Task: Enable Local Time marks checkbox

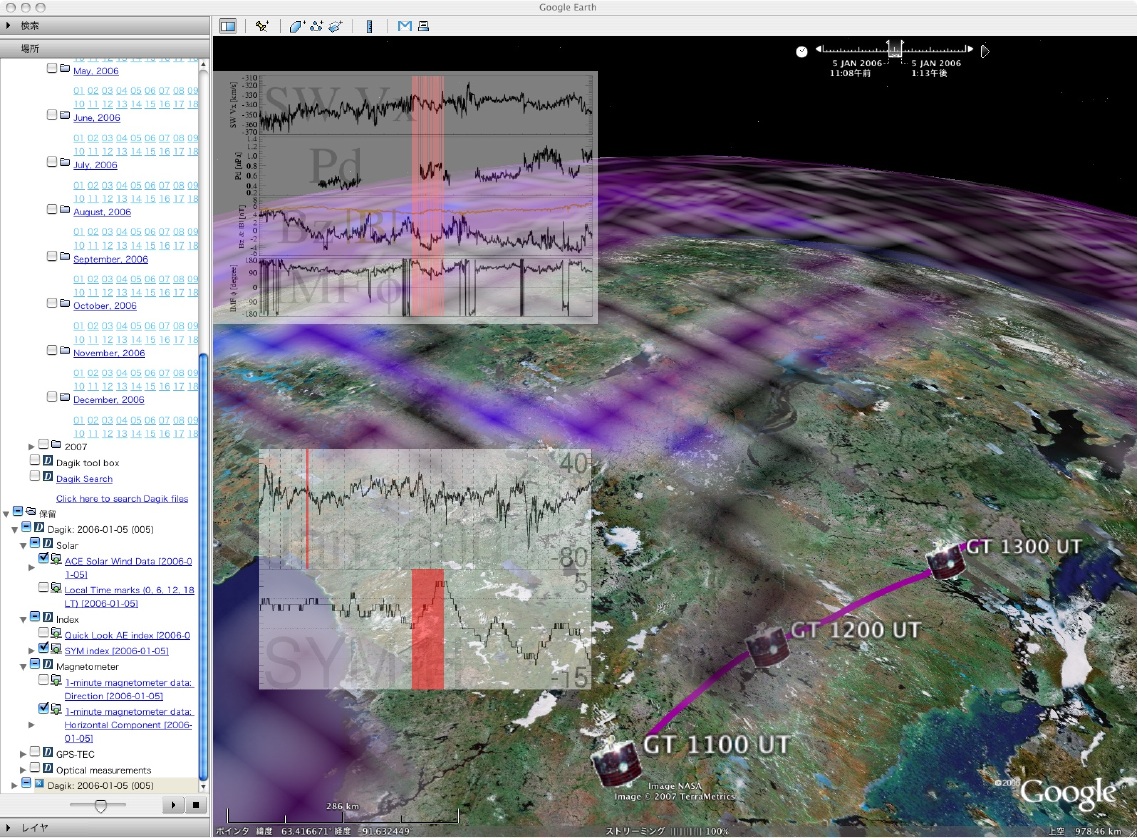Action: 44,588
